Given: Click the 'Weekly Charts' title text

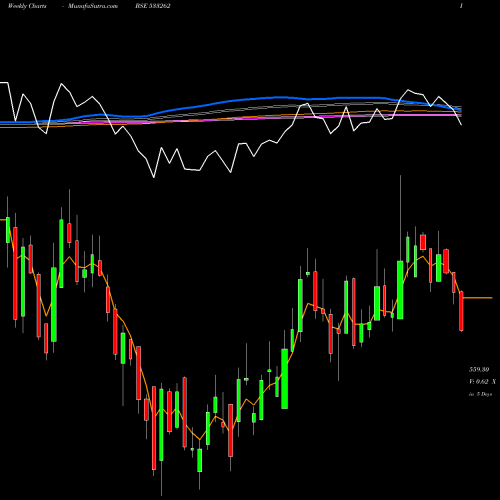Looking at the screenshot, I should click(x=27, y=6).
